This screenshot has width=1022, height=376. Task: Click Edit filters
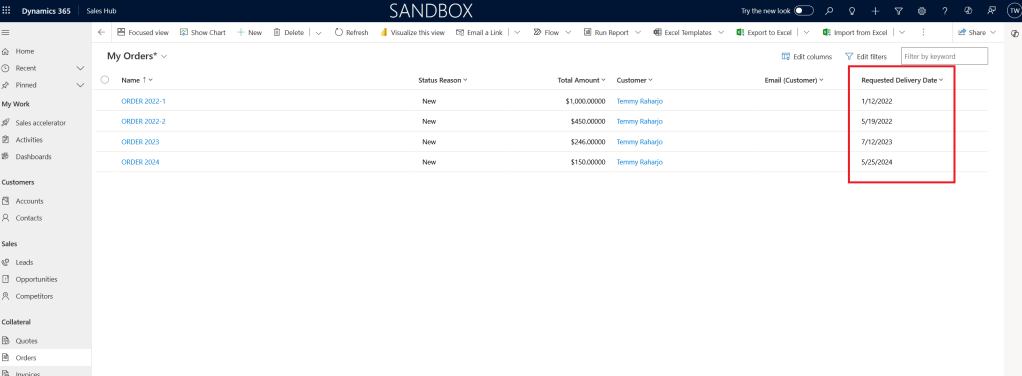tap(865, 57)
